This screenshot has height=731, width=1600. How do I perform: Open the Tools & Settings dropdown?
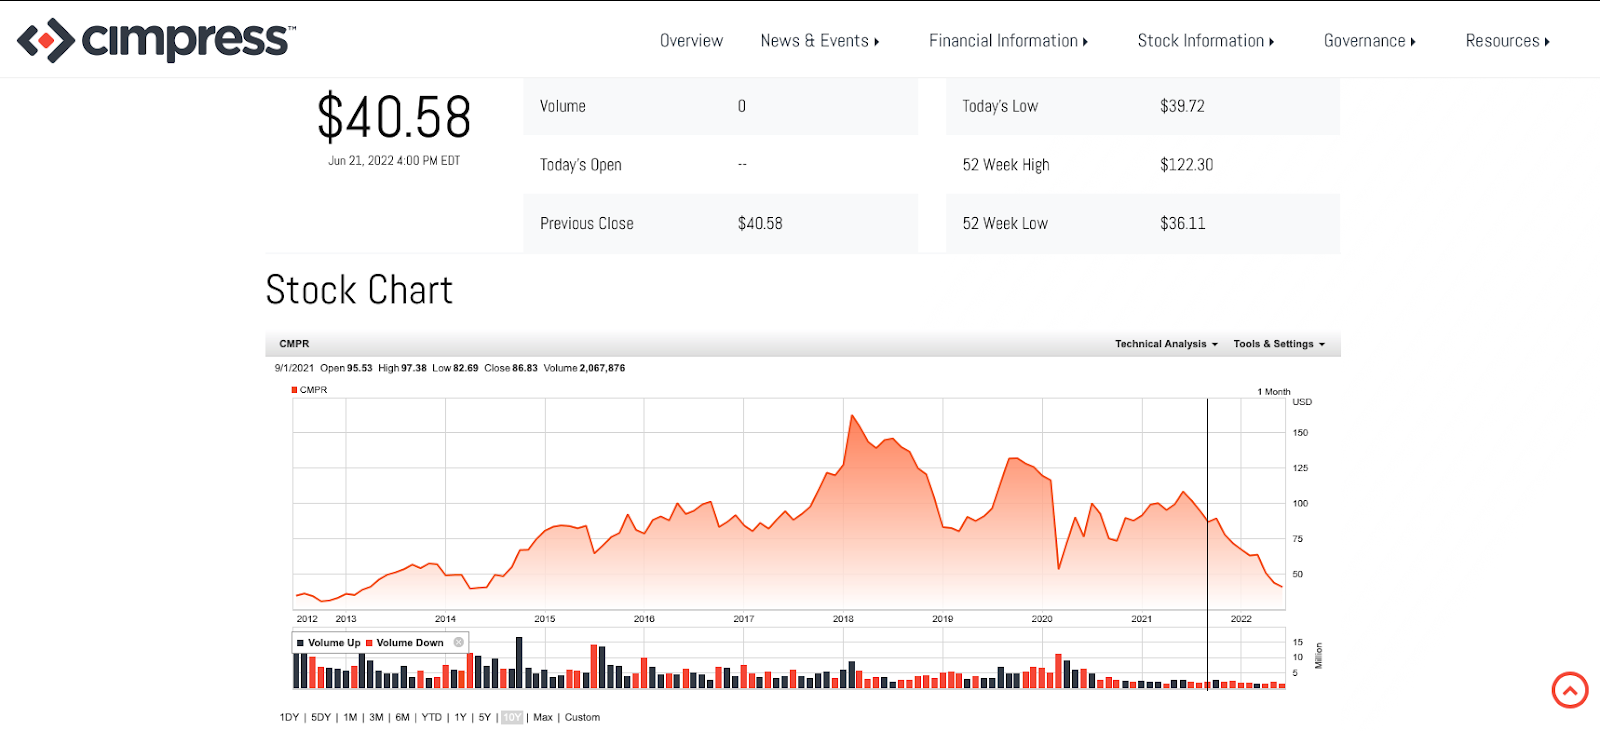pyautogui.click(x=1279, y=344)
